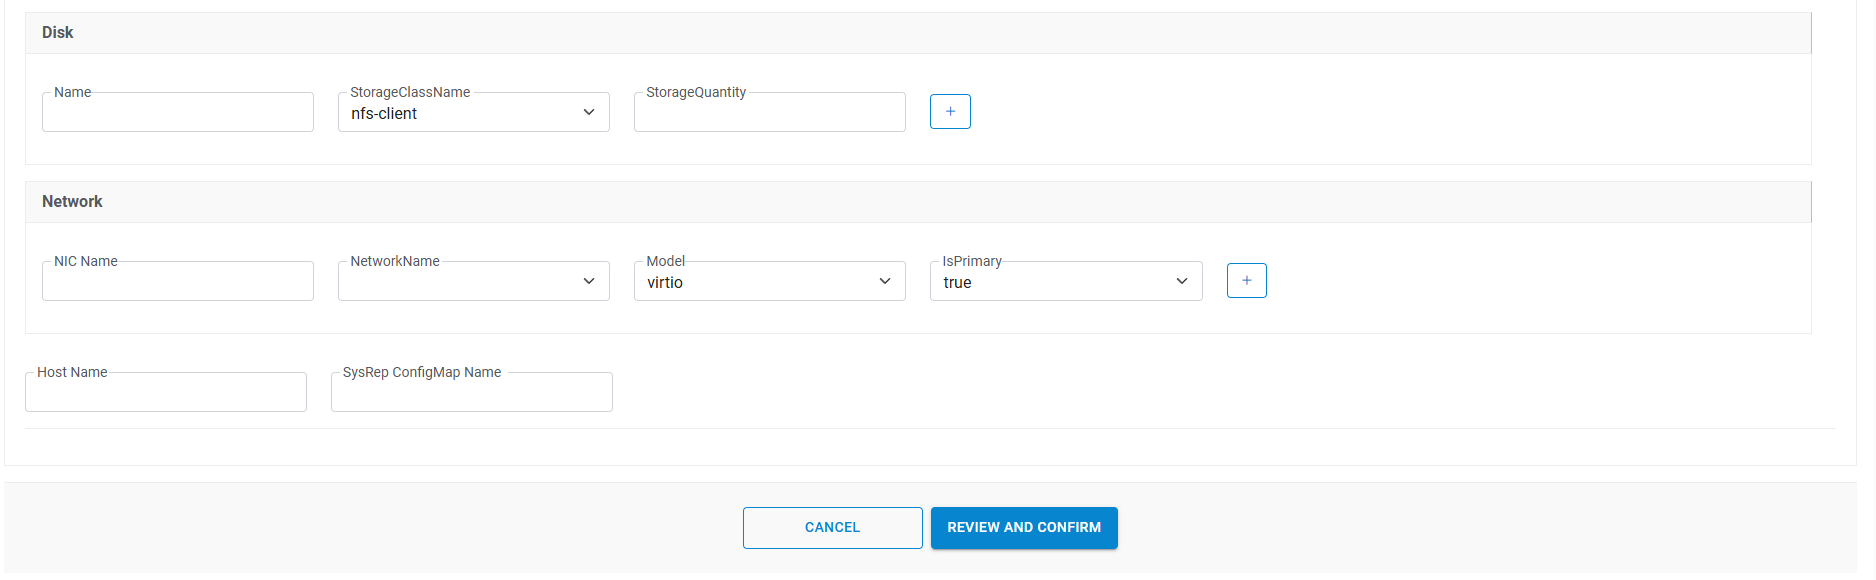Click the Host Name input field
1876x580 pixels.
(166, 393)
